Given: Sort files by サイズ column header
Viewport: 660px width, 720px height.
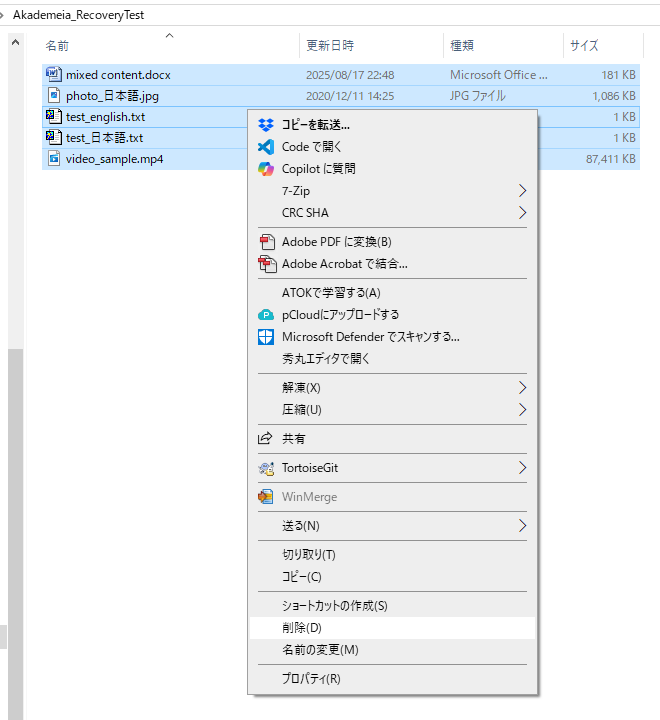Looking at the screenshot, I should pos(603,45).
